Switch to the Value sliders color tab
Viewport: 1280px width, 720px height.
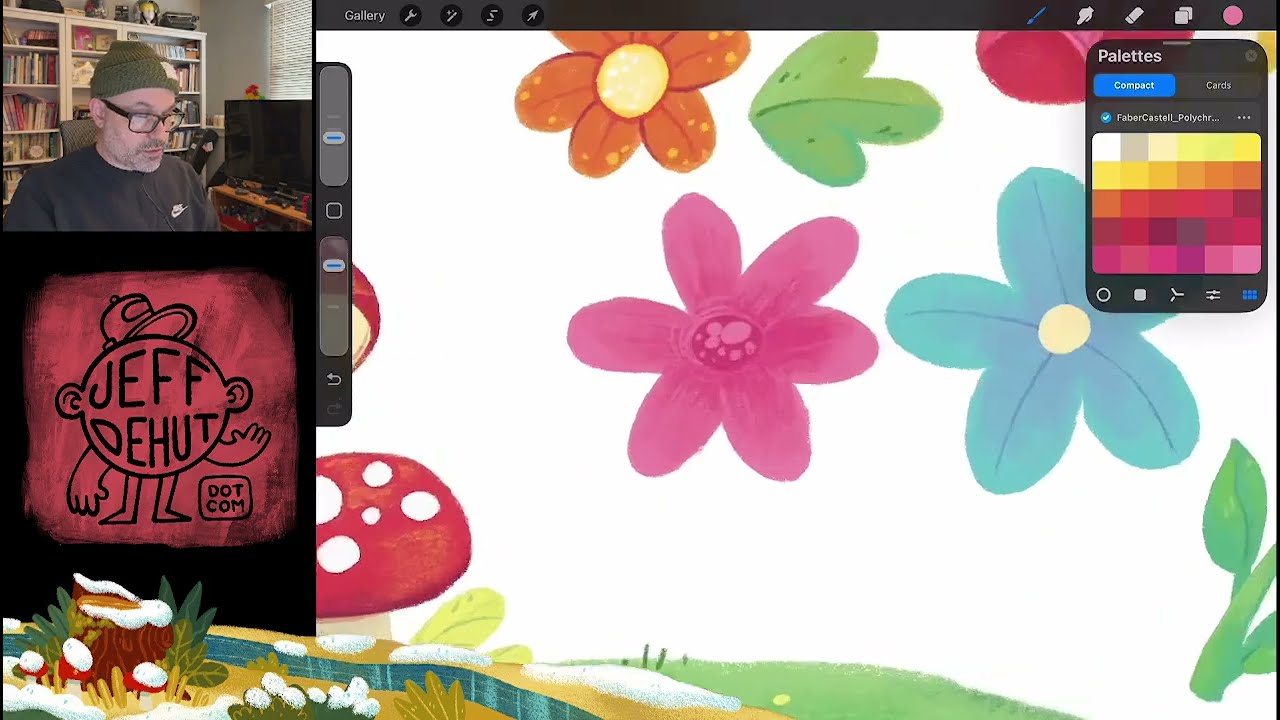pos(1213,295)
